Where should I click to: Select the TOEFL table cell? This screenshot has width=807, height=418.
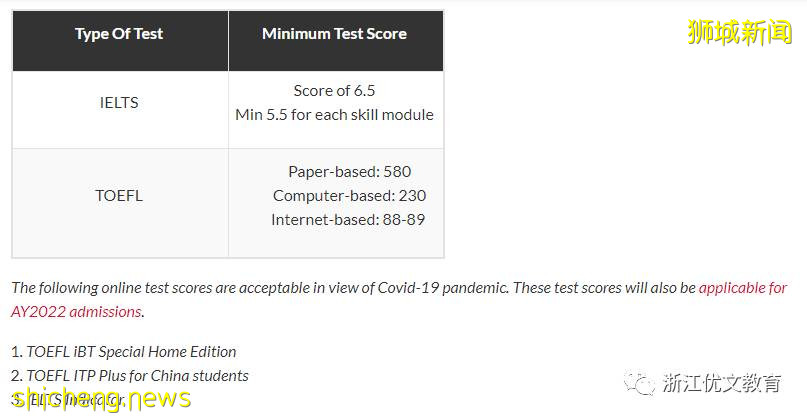pyautogui.click(x=119, y=195)
